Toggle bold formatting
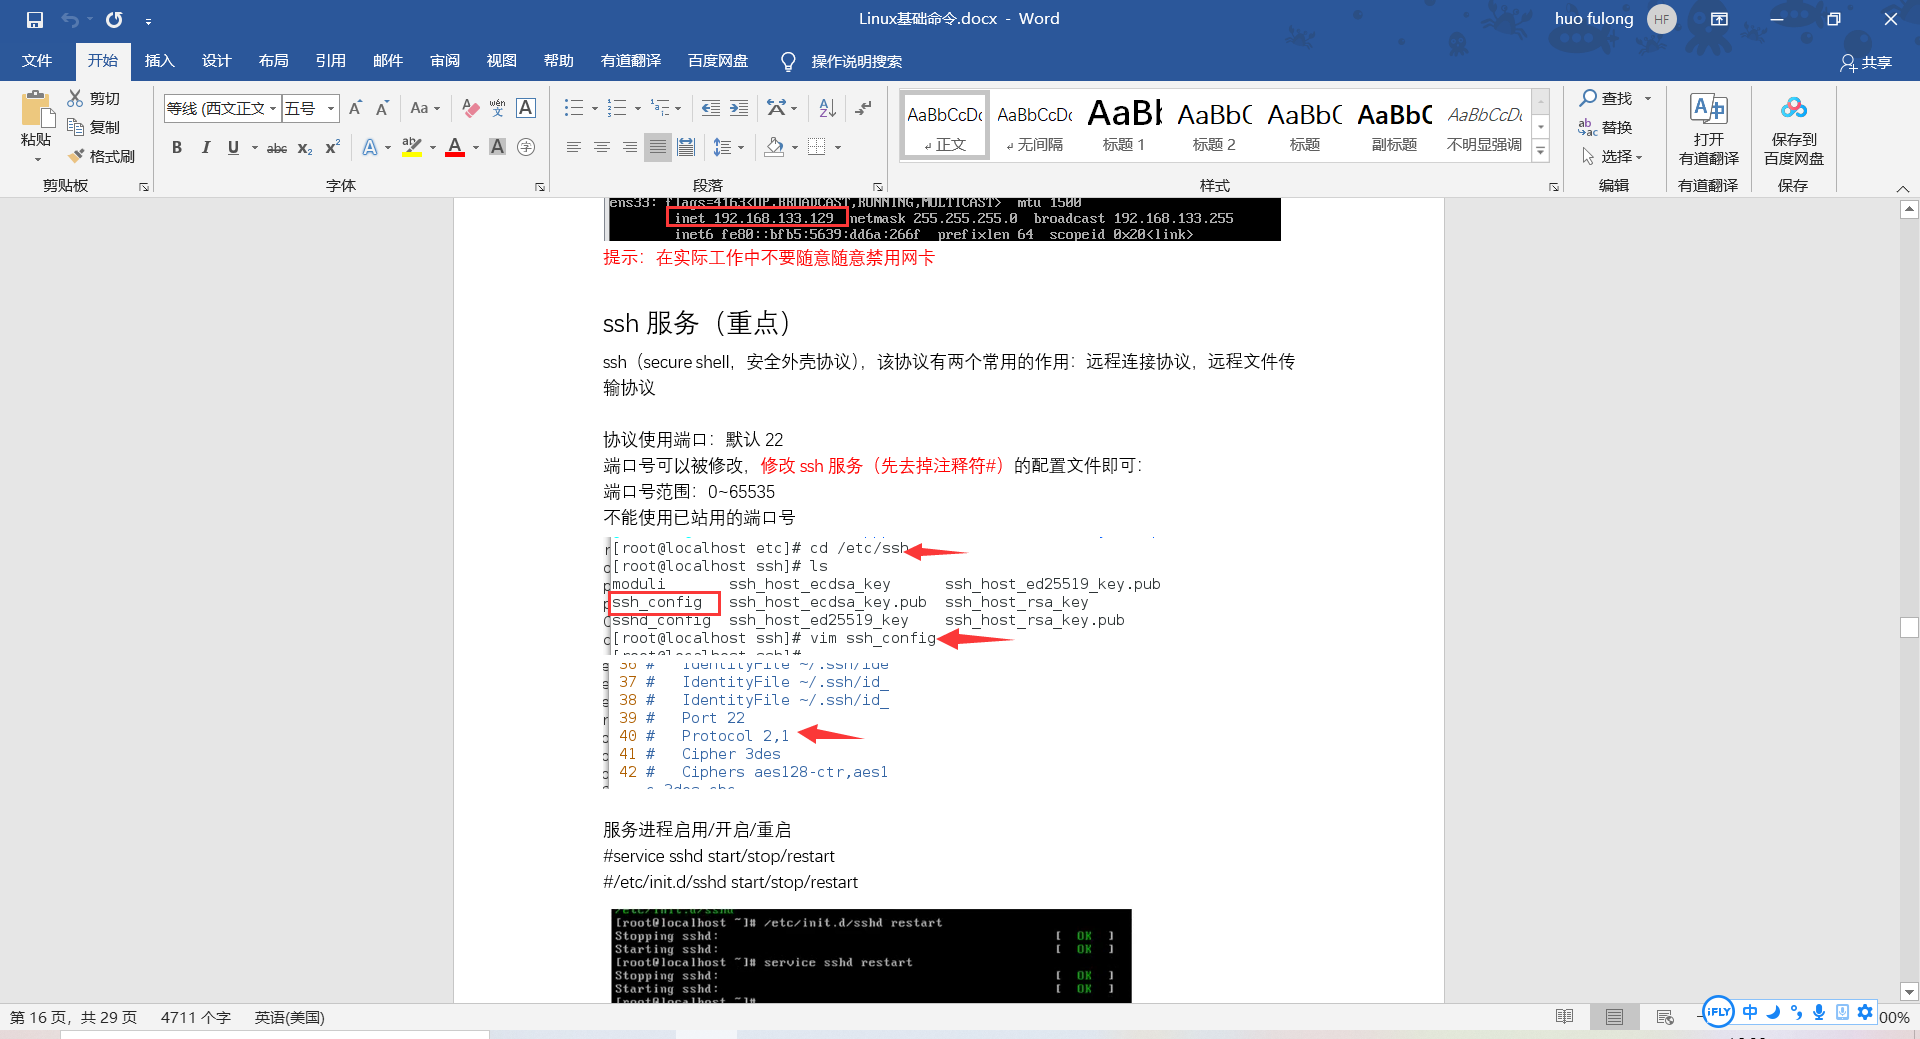 (x=177, y=147)
